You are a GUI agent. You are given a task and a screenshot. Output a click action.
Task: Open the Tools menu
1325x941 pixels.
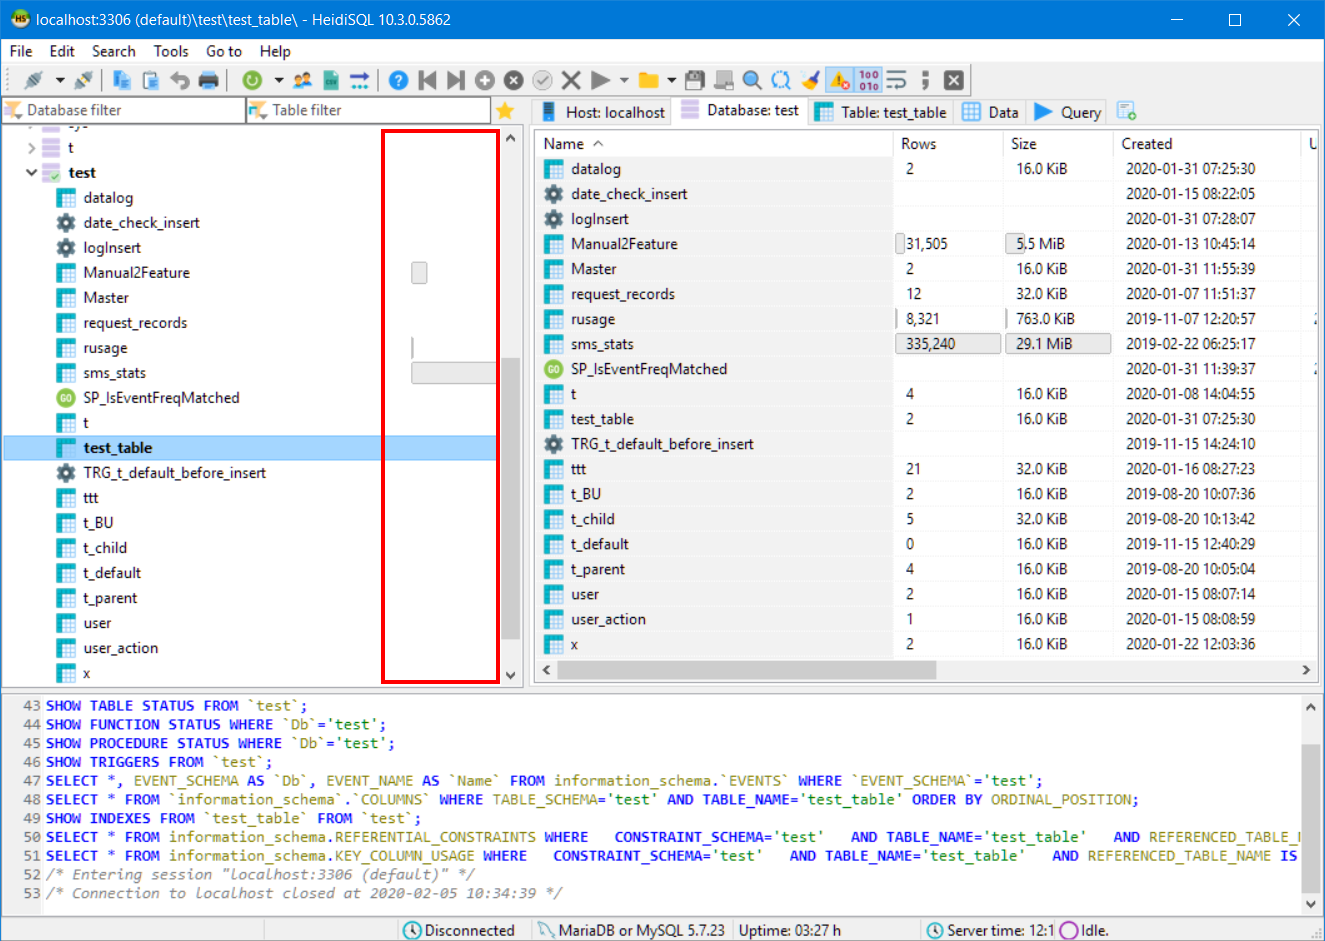171,51
